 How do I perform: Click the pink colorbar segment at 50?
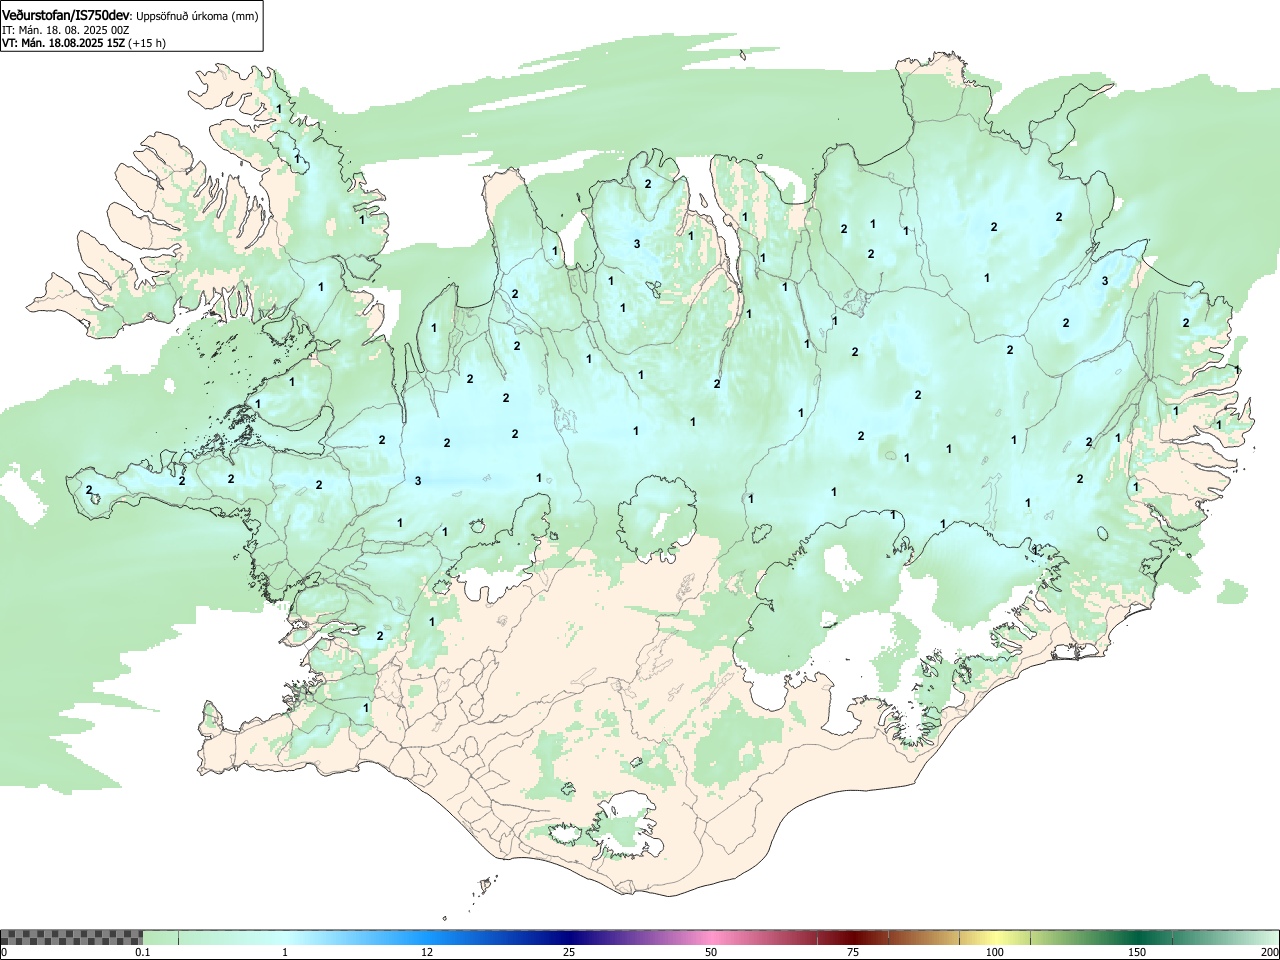tap(710, 937)
